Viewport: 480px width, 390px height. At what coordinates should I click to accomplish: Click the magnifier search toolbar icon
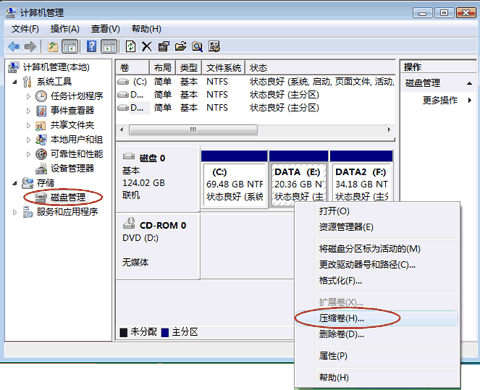pyautogui.click(x=197, y=47)
